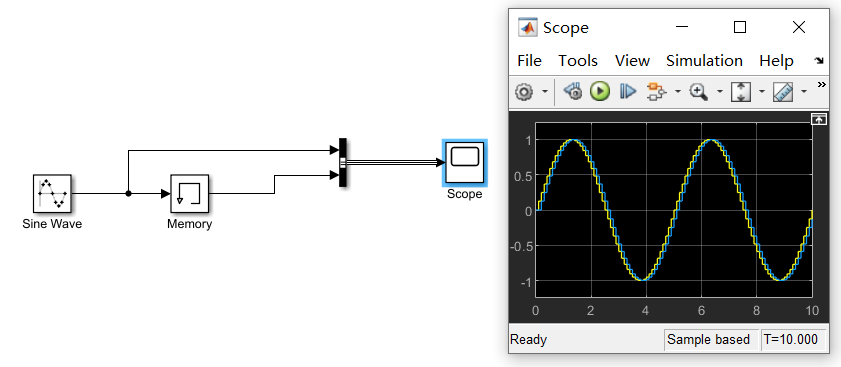The image size is (841, 367).
Task: Show more toolbar items with double chevron
Action: [x=821, y=85]
